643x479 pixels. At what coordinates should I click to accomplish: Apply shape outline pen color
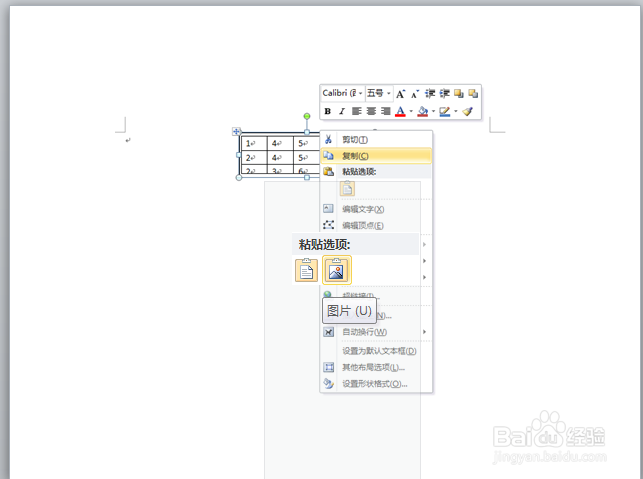point(445,111)
